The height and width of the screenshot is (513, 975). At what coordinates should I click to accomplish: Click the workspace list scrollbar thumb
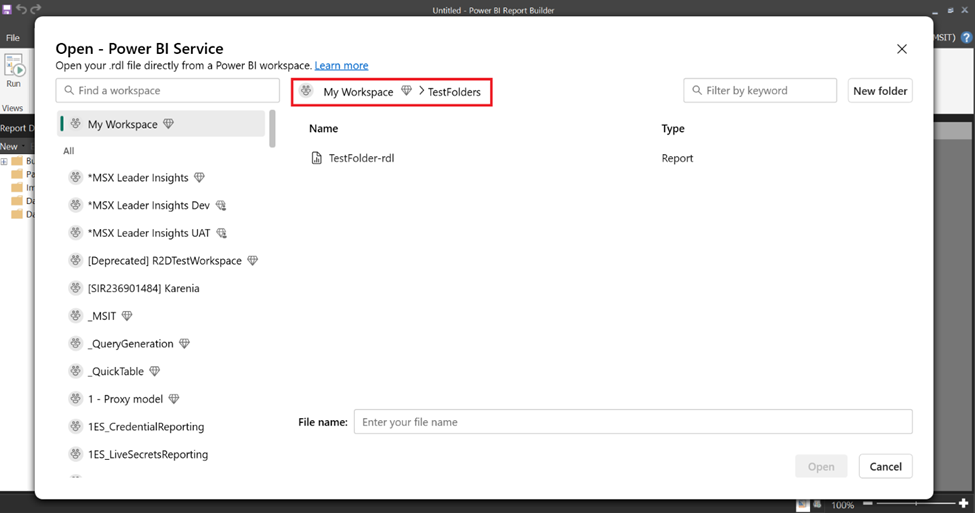click(x=272, y=129)
